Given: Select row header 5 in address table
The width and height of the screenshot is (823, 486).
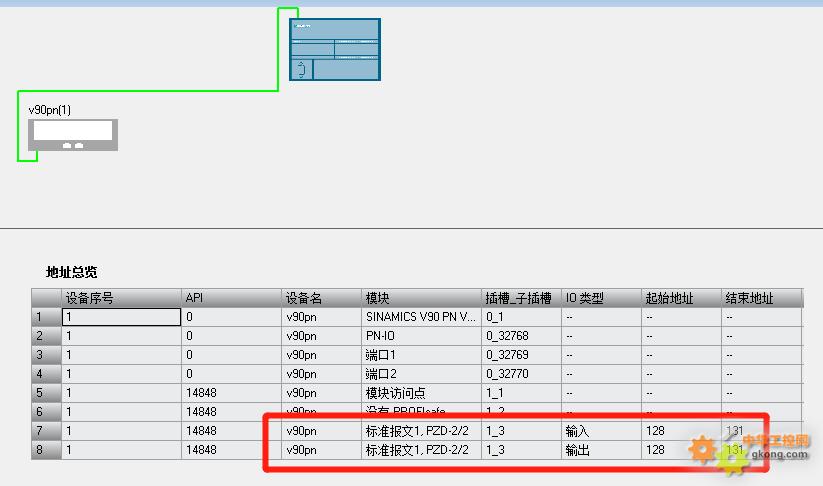Looking at the screenshot, I should (47, 393).
